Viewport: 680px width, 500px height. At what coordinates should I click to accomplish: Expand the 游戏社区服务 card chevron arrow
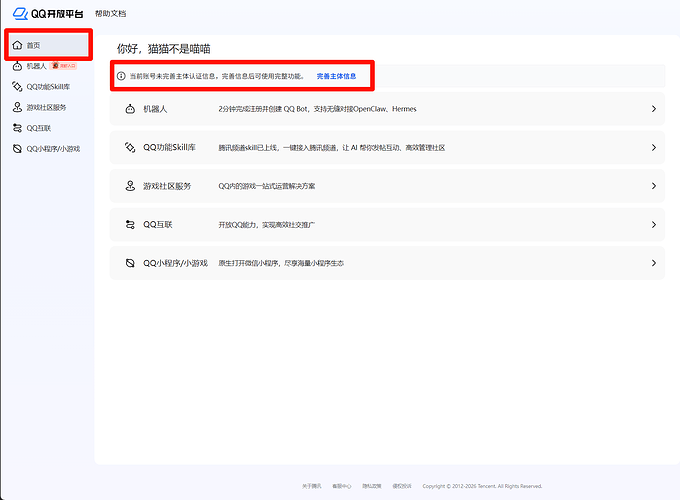pos(654,186)
